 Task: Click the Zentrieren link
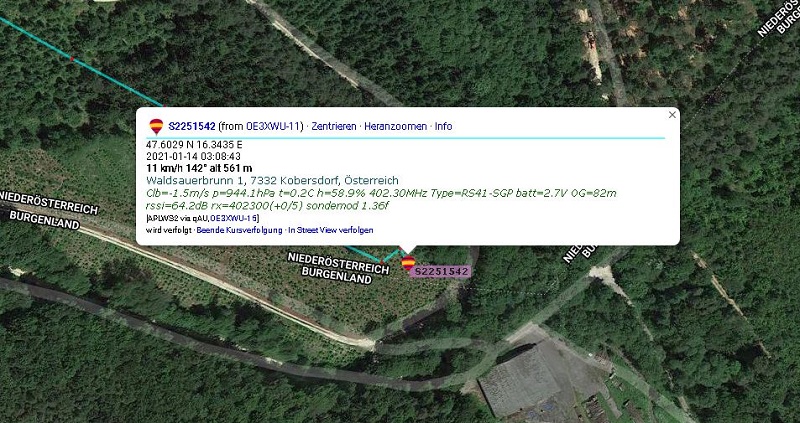tap(334, 126)
